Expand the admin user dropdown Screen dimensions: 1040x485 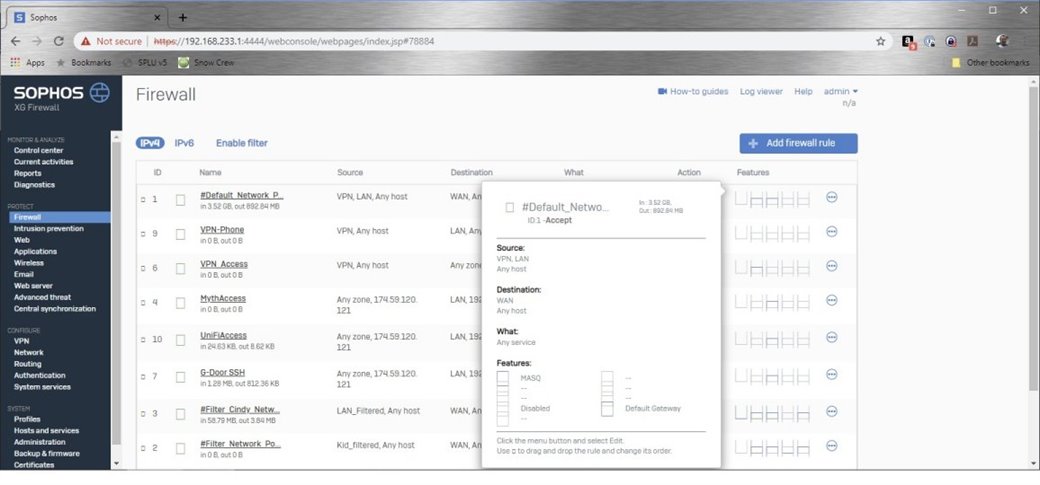point(840,92)
